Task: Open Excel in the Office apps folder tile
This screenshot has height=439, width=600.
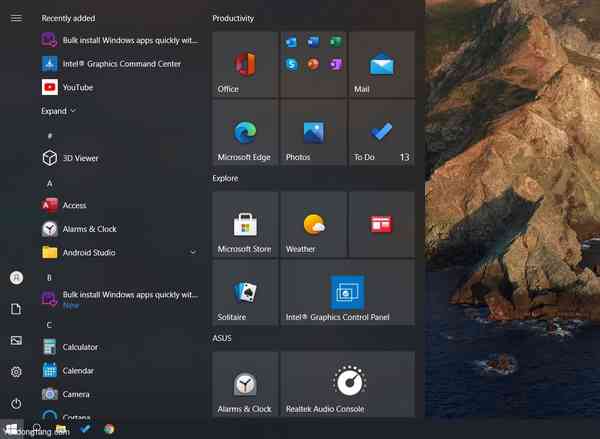Action: pyautogui.click(x=336, y=42)
